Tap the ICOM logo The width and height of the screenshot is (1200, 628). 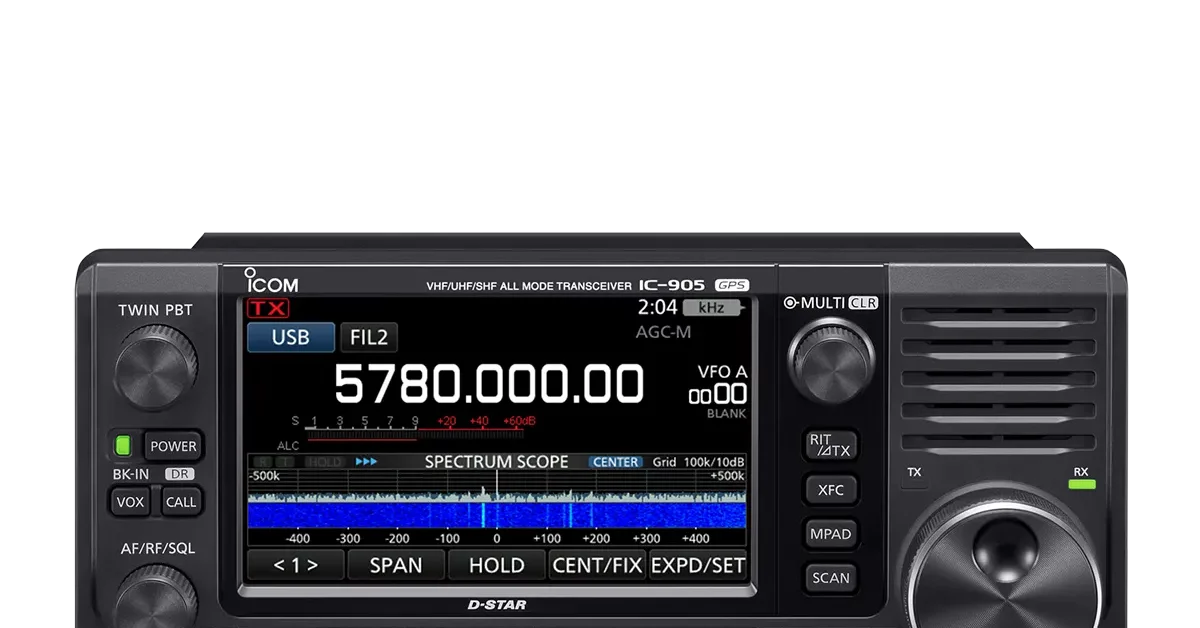click(271, 283)
